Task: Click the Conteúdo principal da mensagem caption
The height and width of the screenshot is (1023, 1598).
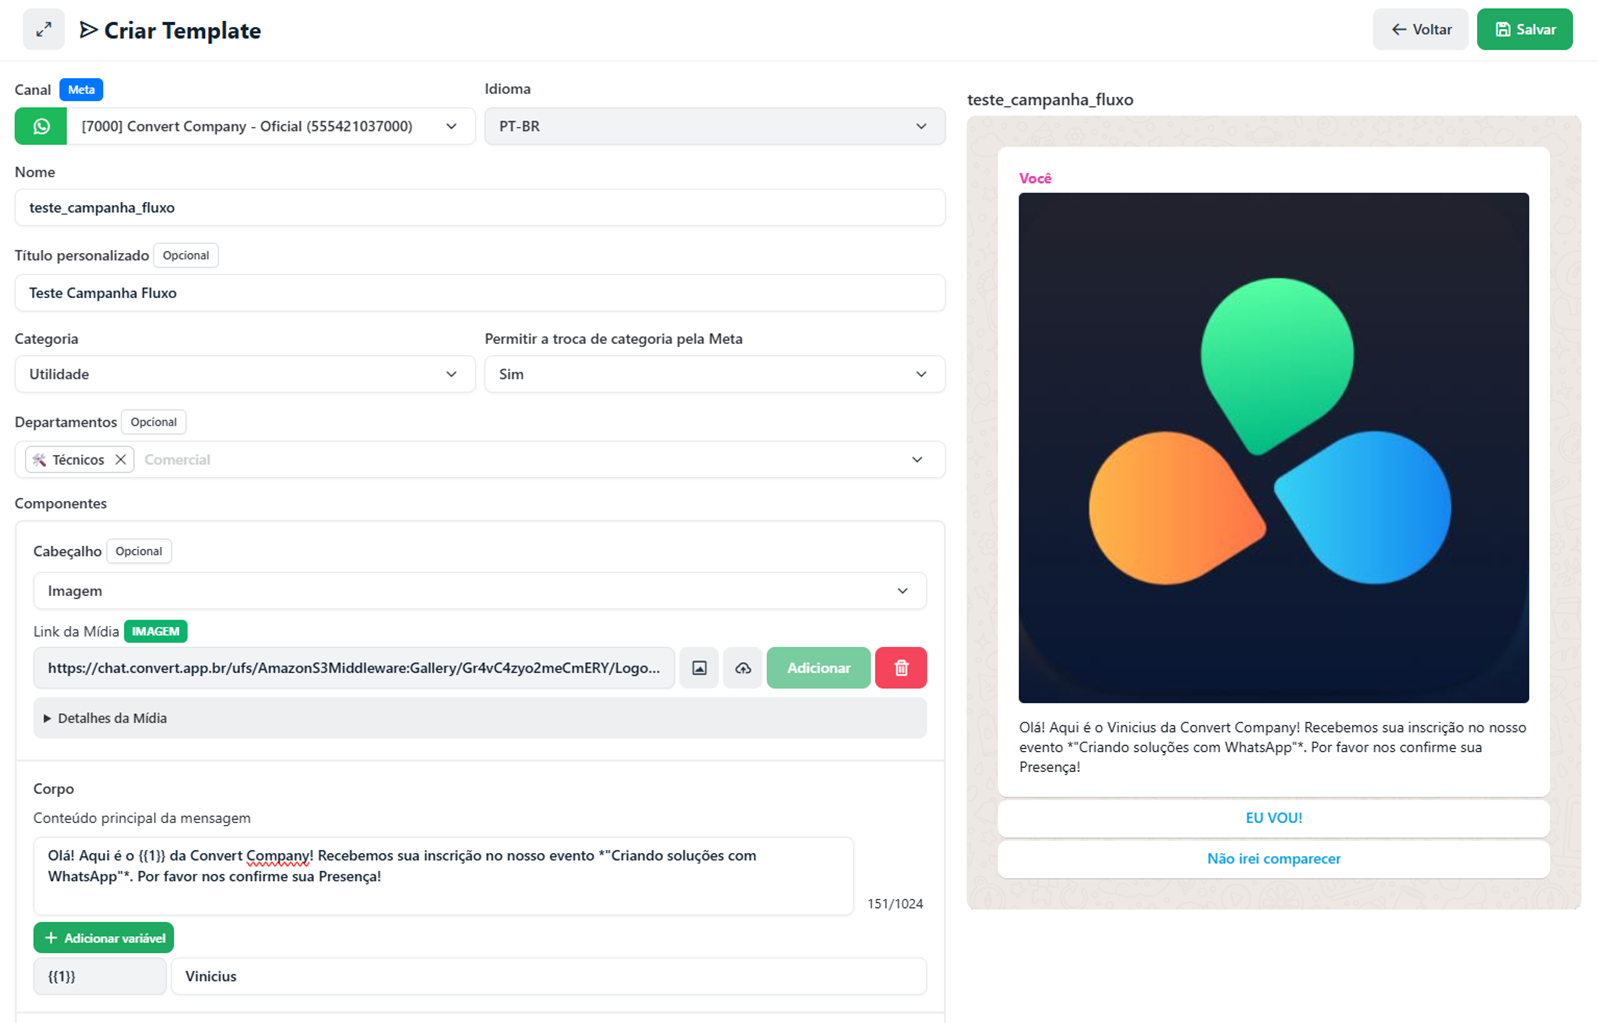Action: click(x=142, y=818)
